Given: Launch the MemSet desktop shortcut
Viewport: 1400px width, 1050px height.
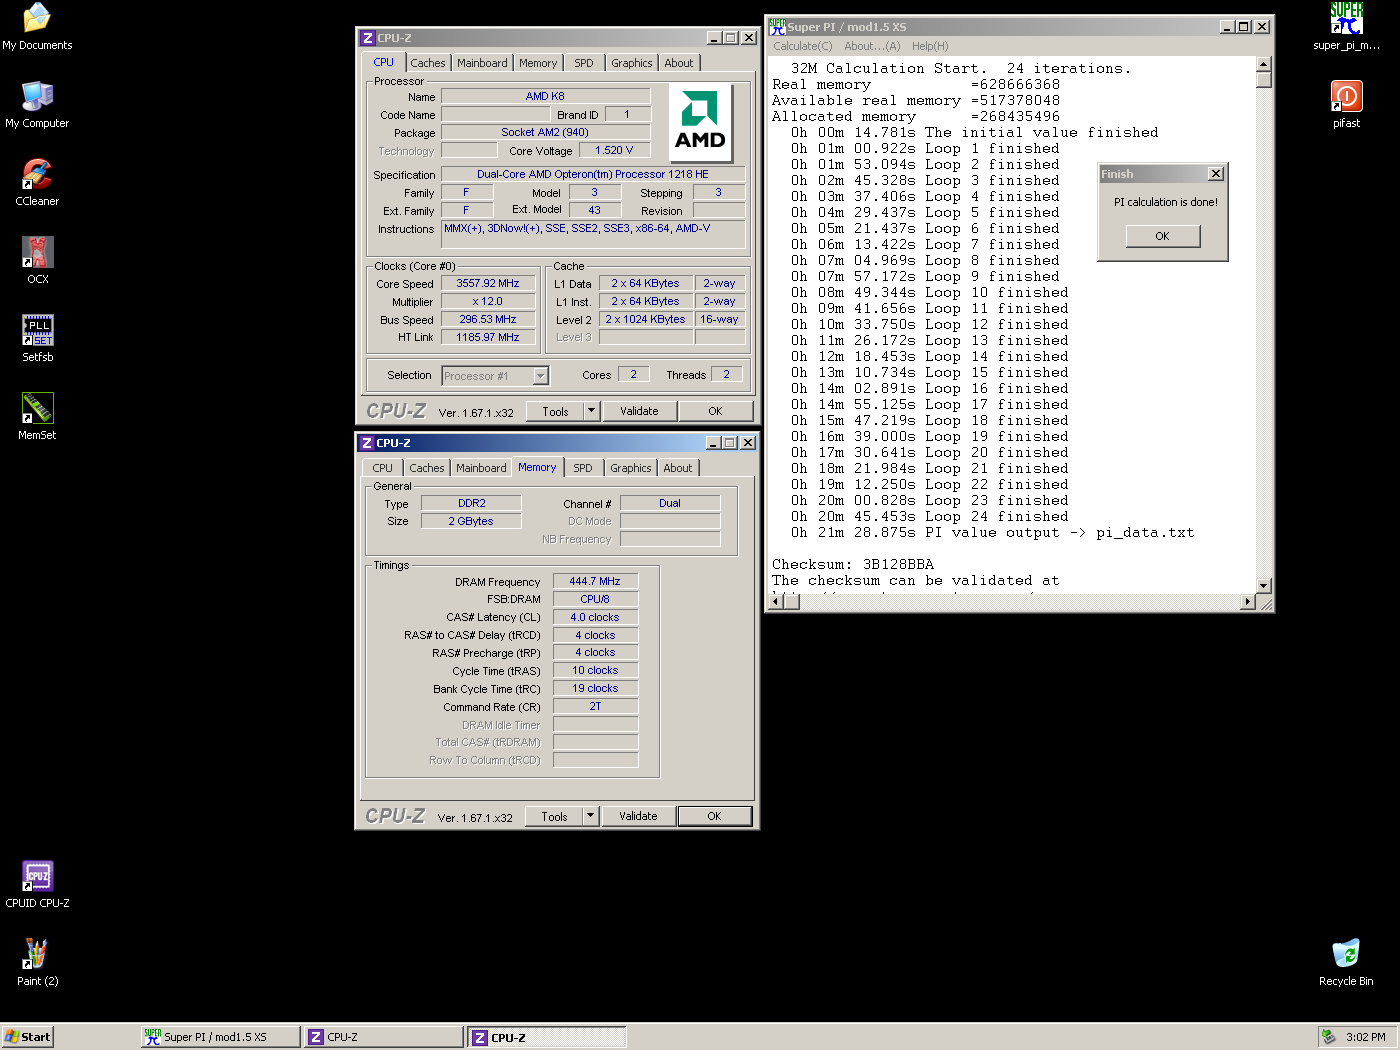Looking at the screenshot, I should [37, 417].
